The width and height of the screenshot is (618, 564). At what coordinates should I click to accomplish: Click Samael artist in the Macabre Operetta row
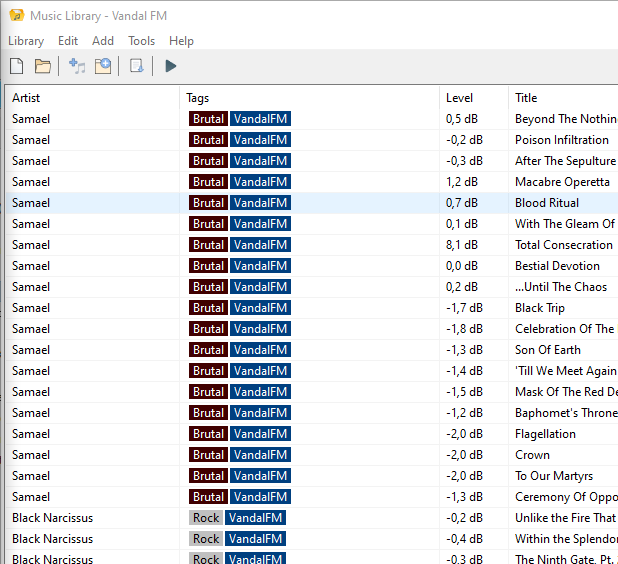(31, 182)
